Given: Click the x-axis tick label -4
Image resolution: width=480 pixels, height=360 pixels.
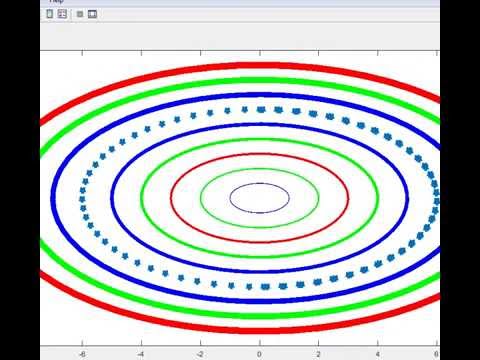Looking at the screenshot, I should [140, 354].
